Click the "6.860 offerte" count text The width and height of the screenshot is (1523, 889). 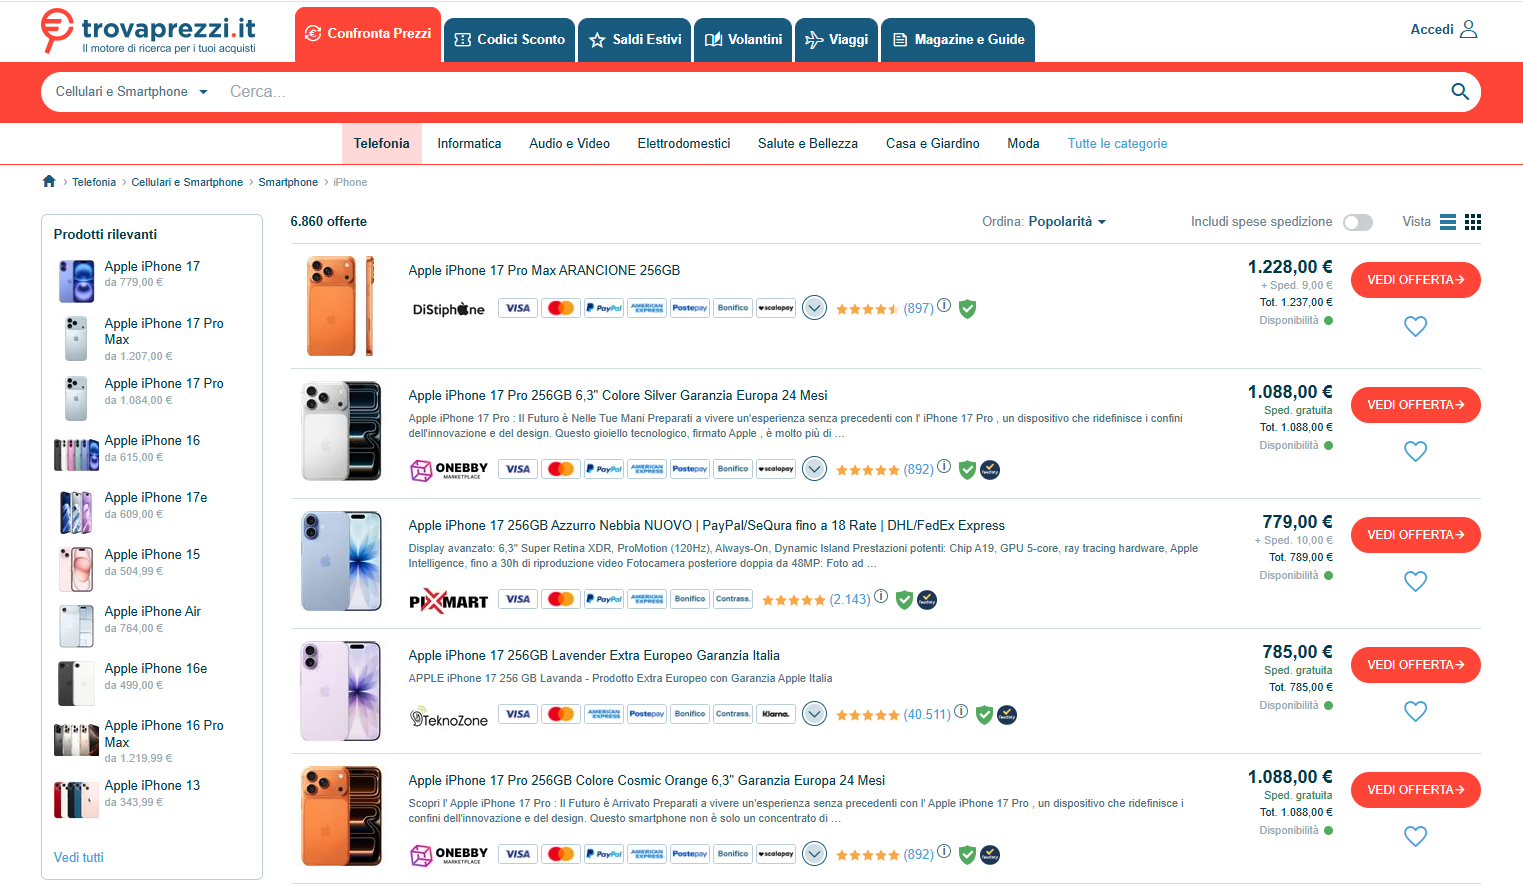329,222
